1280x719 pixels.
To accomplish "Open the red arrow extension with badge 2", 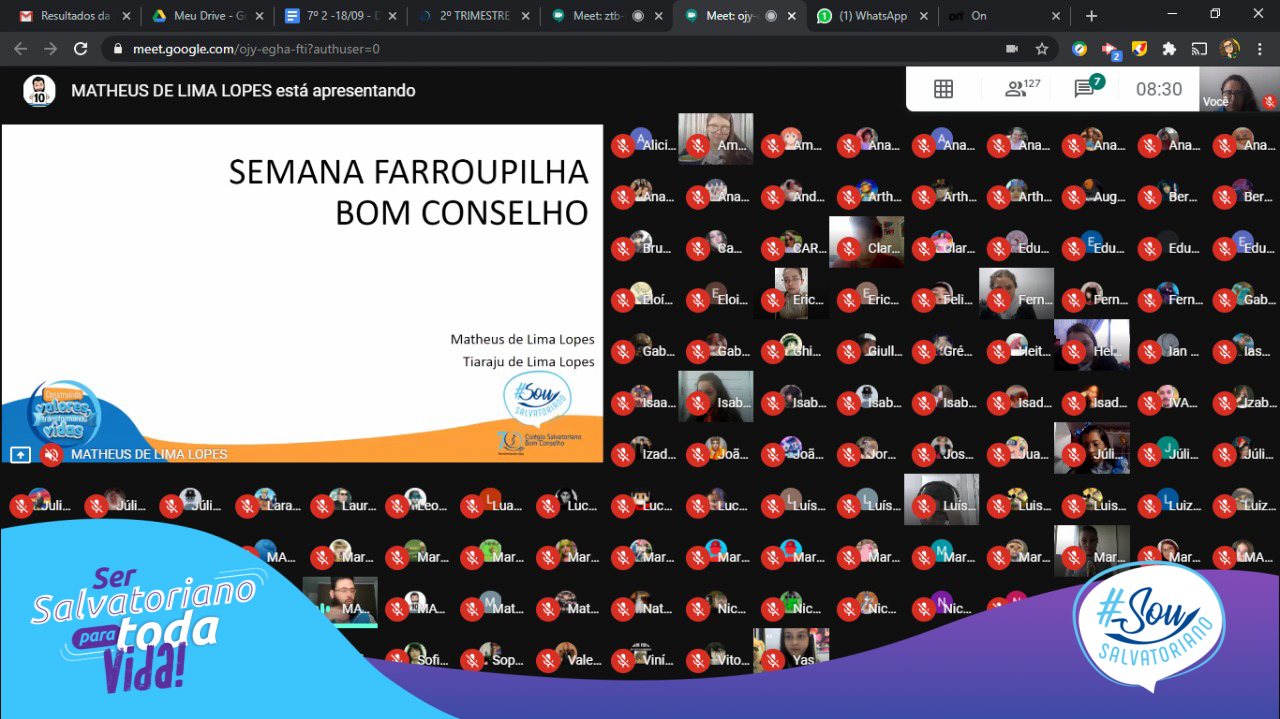I will (x=1110, y=49).
